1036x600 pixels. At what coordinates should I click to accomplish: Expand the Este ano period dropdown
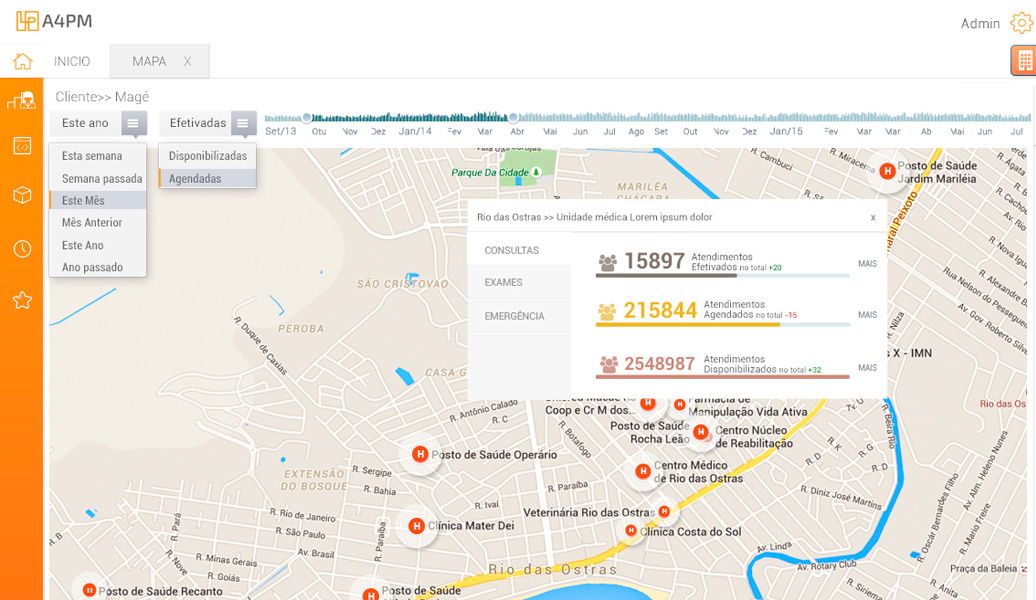tap(134, 123)
